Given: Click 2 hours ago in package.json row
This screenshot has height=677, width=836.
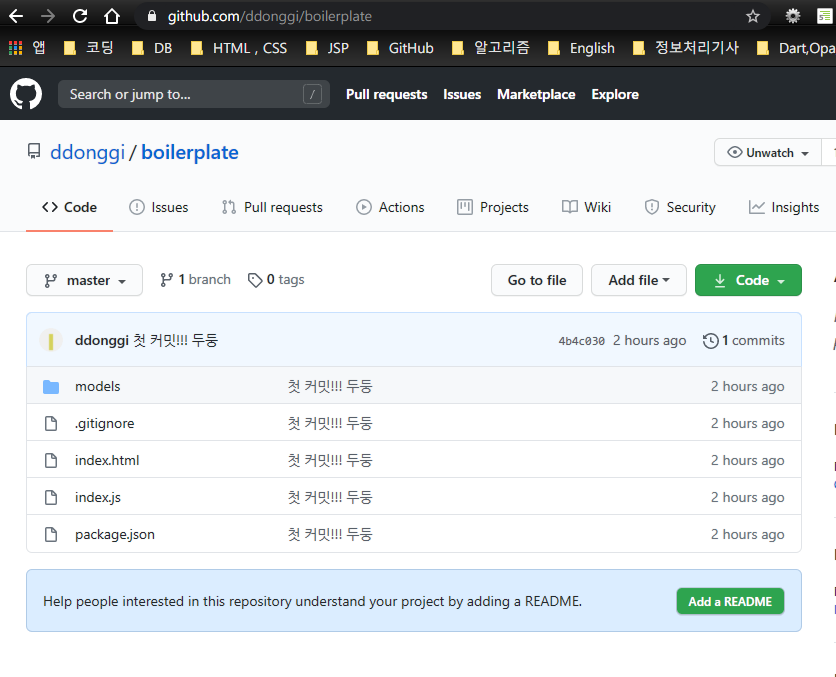Looking at the screenshot, I should pos(747,534).
